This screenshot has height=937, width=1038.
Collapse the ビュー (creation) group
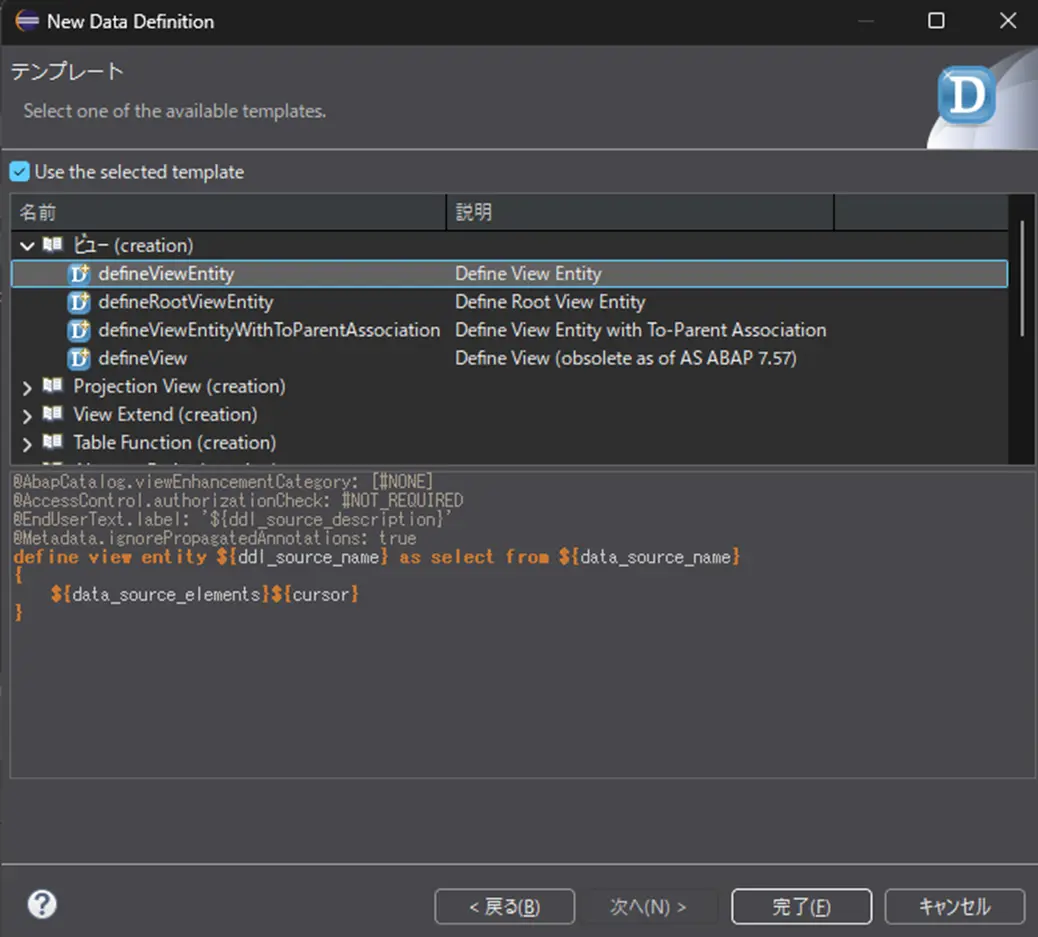tap(26, 246)
